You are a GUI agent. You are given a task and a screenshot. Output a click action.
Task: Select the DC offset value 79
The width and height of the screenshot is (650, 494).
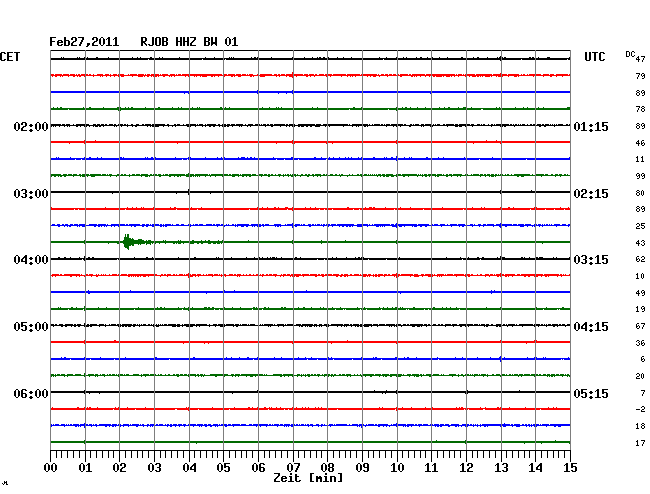point(640,76)
